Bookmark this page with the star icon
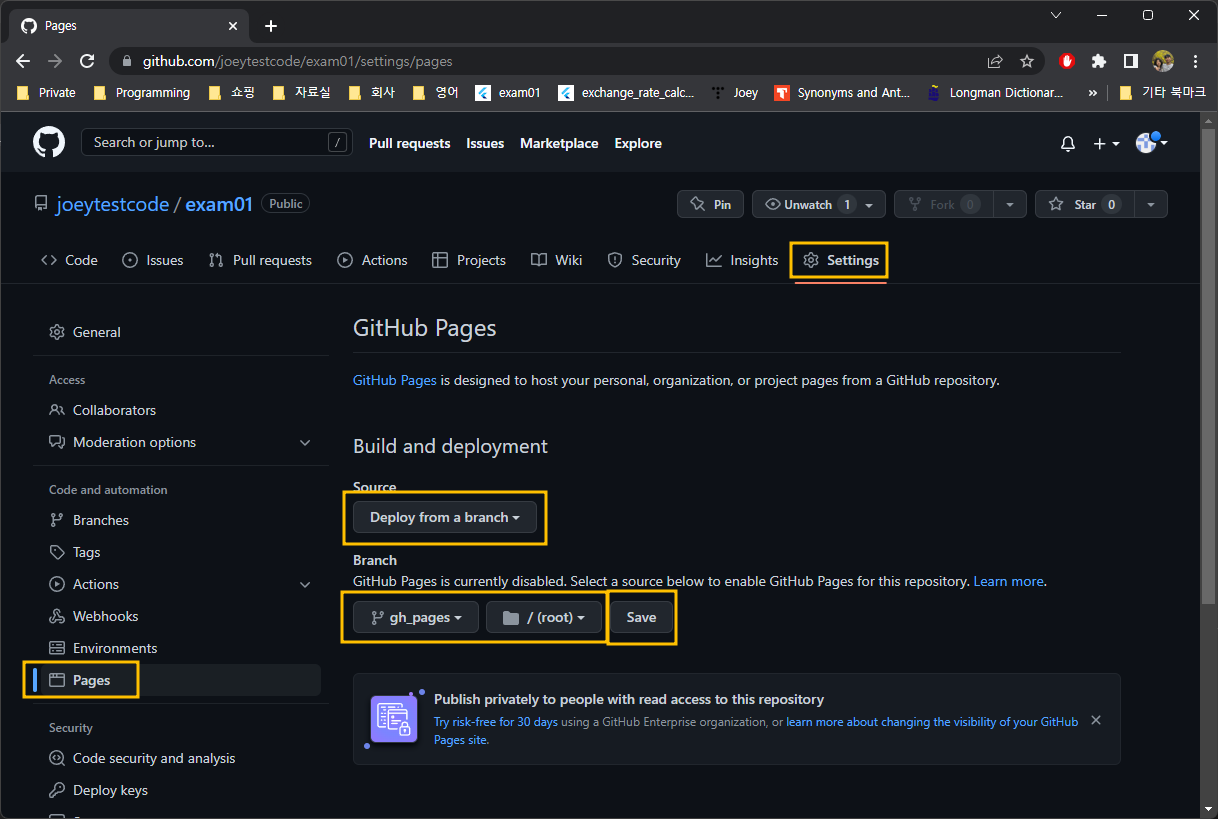Screen dimensions: 1218x819 click(x=1026, y=61)
